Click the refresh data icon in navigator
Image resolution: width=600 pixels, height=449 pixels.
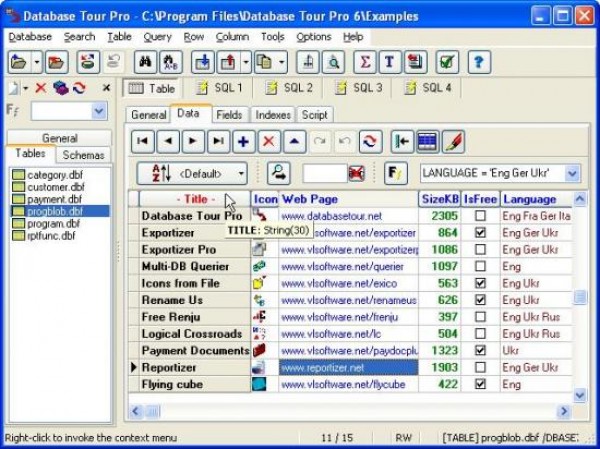(x=370, y=142)
